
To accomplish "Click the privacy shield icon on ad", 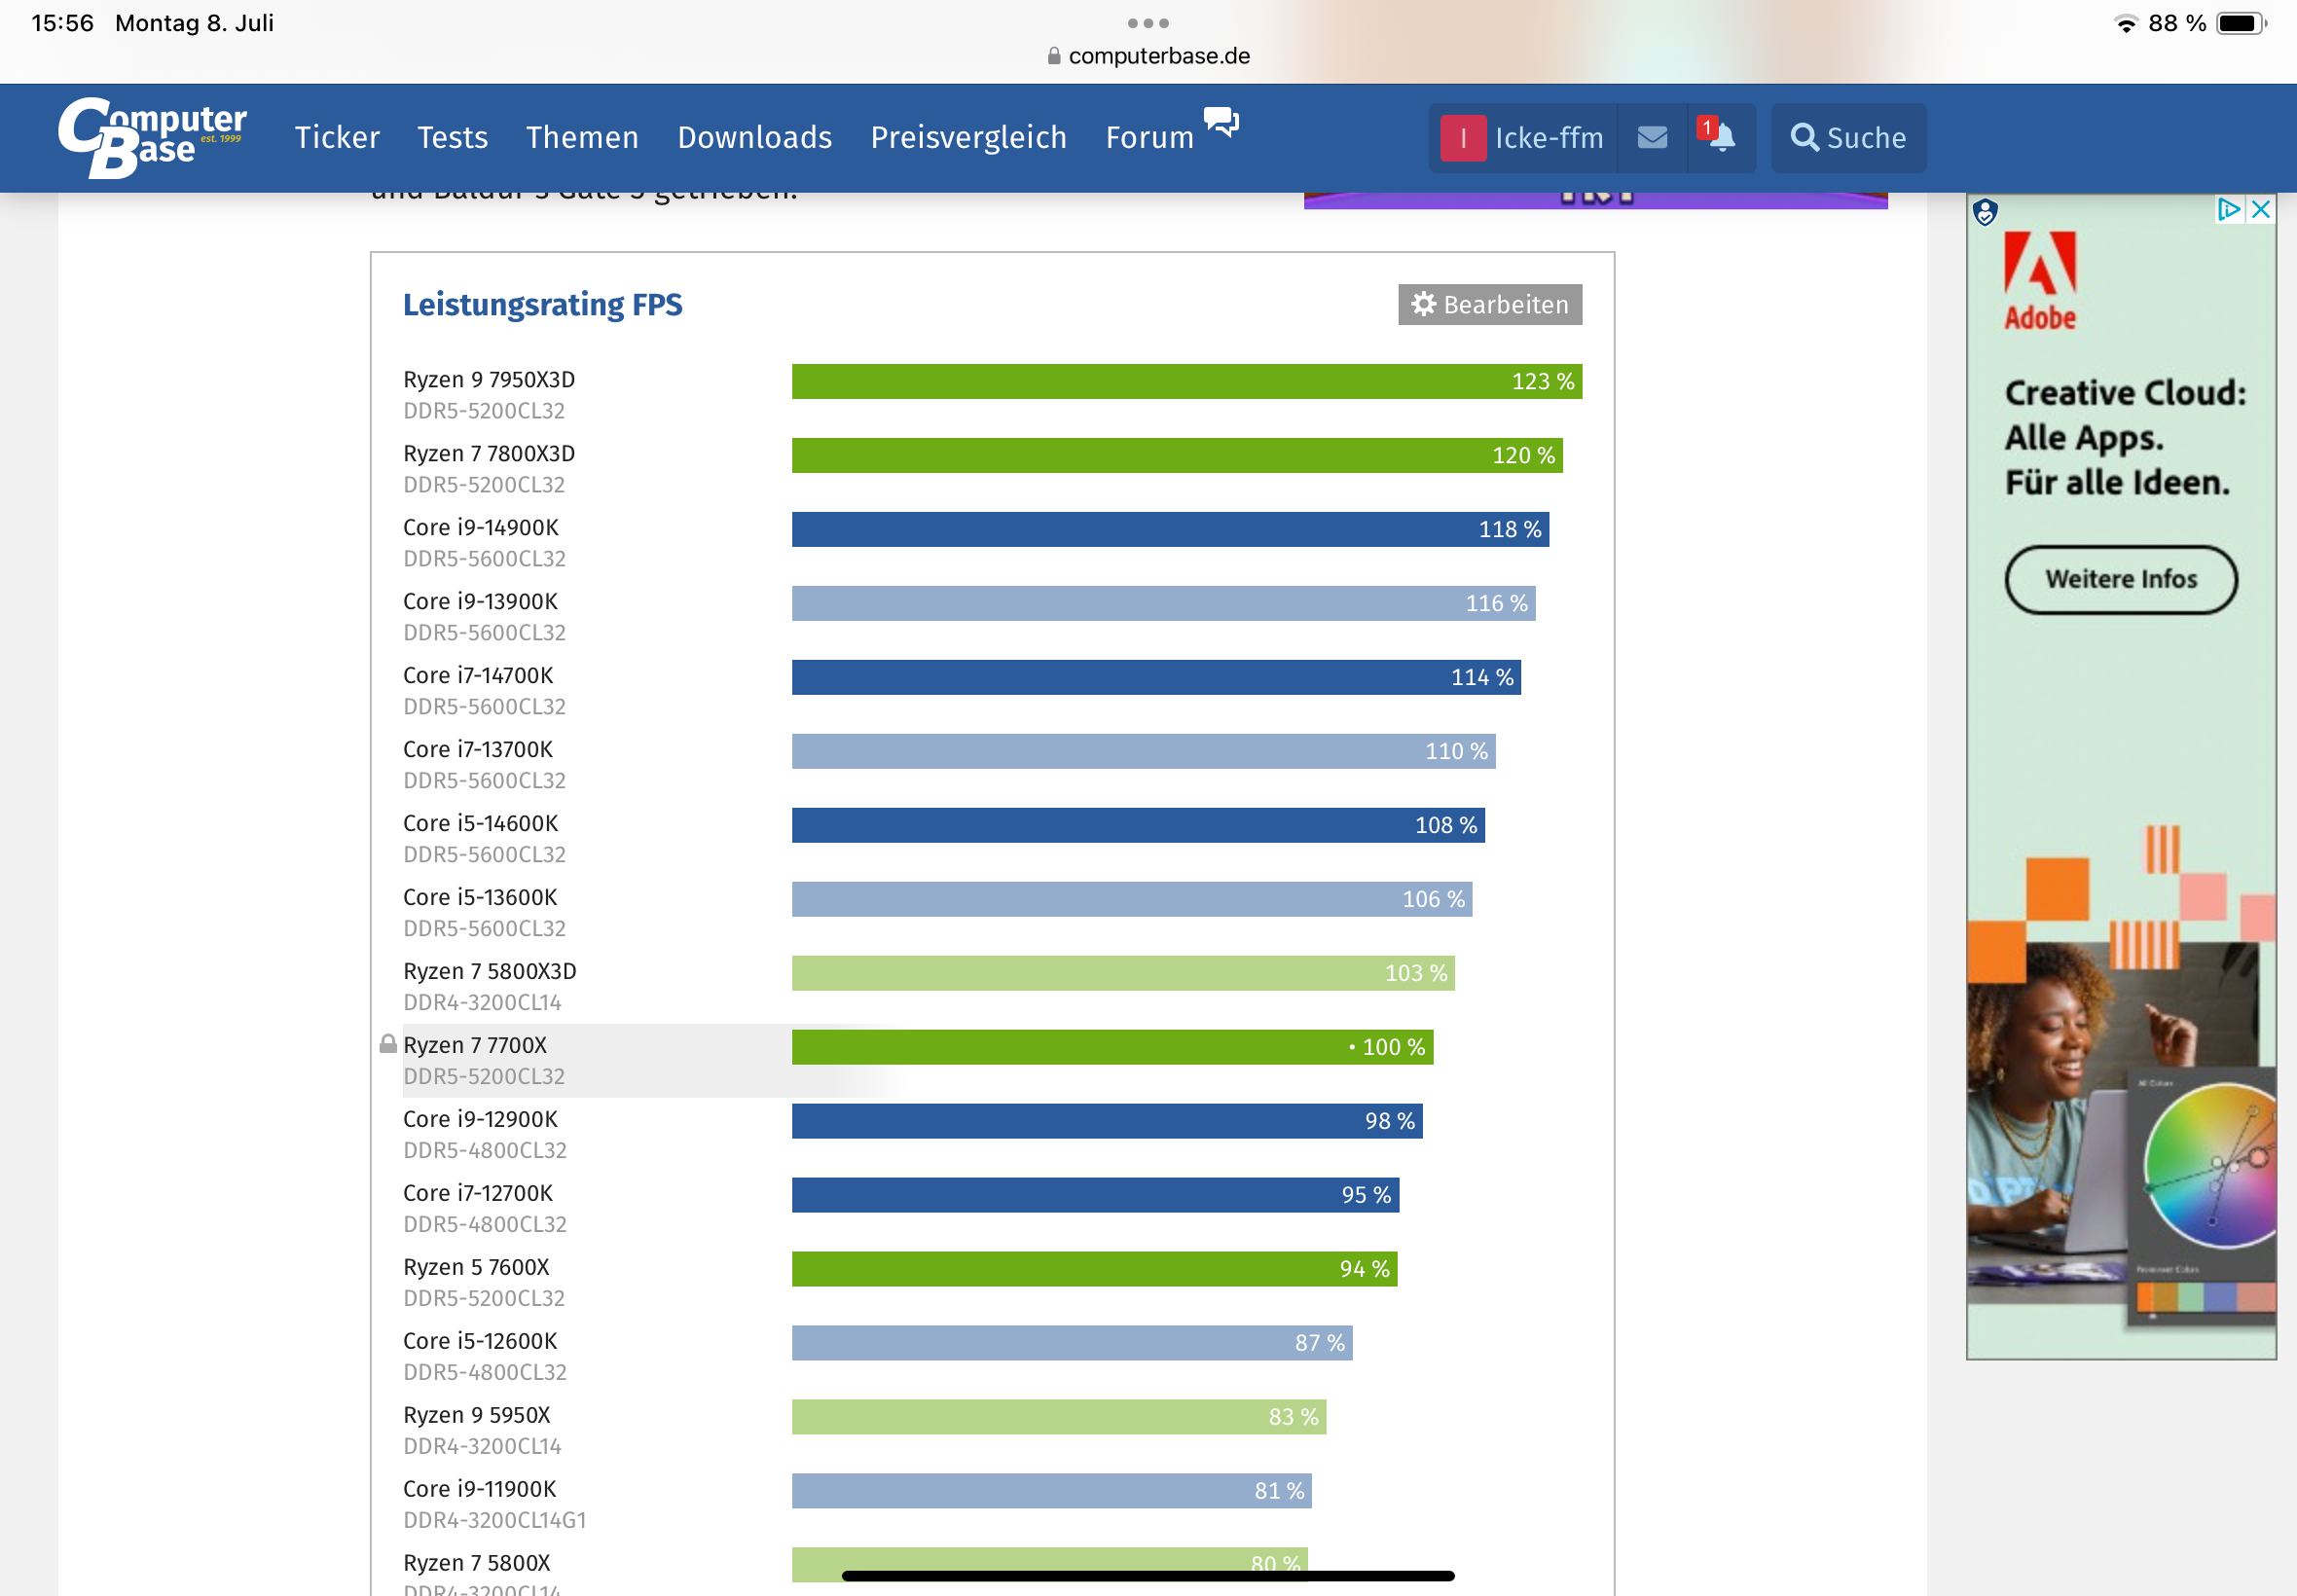I will tap(1985, 212).
